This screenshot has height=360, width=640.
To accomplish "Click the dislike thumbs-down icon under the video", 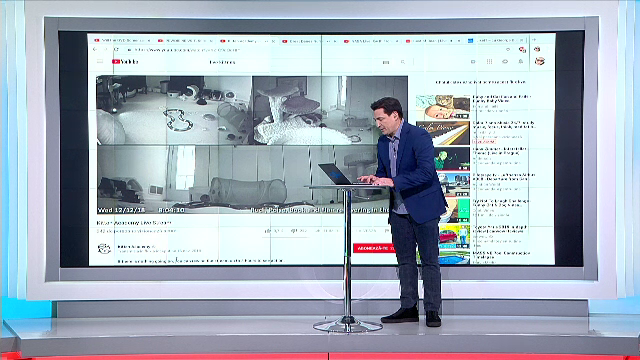I will [293, 231].
